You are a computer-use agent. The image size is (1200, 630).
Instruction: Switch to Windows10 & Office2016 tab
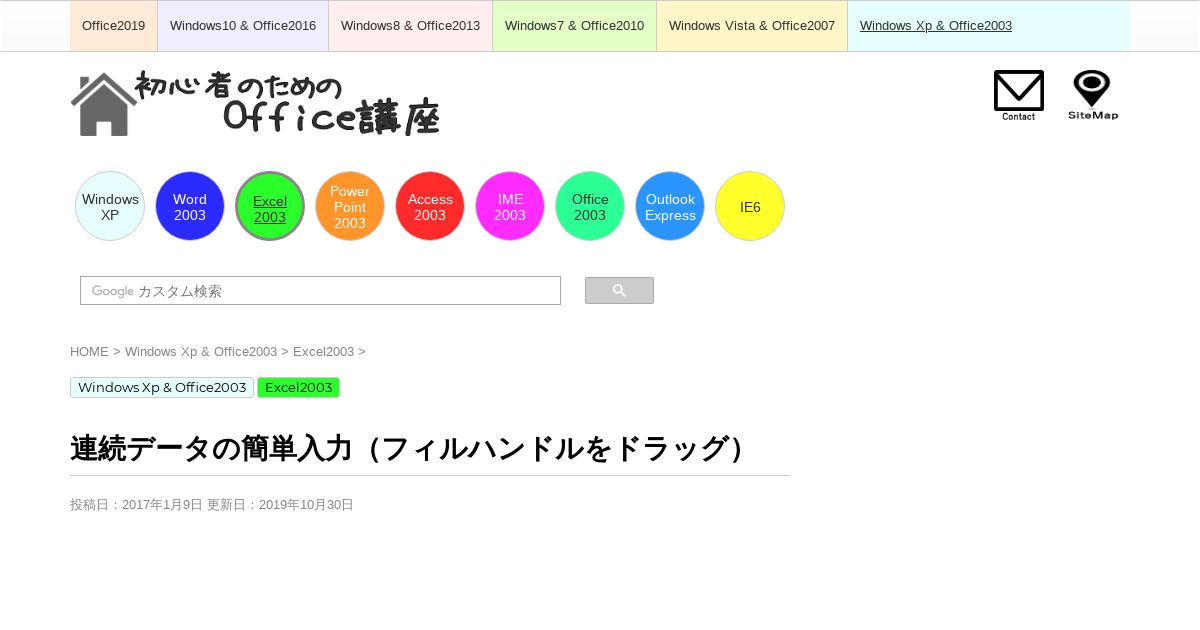243,26
